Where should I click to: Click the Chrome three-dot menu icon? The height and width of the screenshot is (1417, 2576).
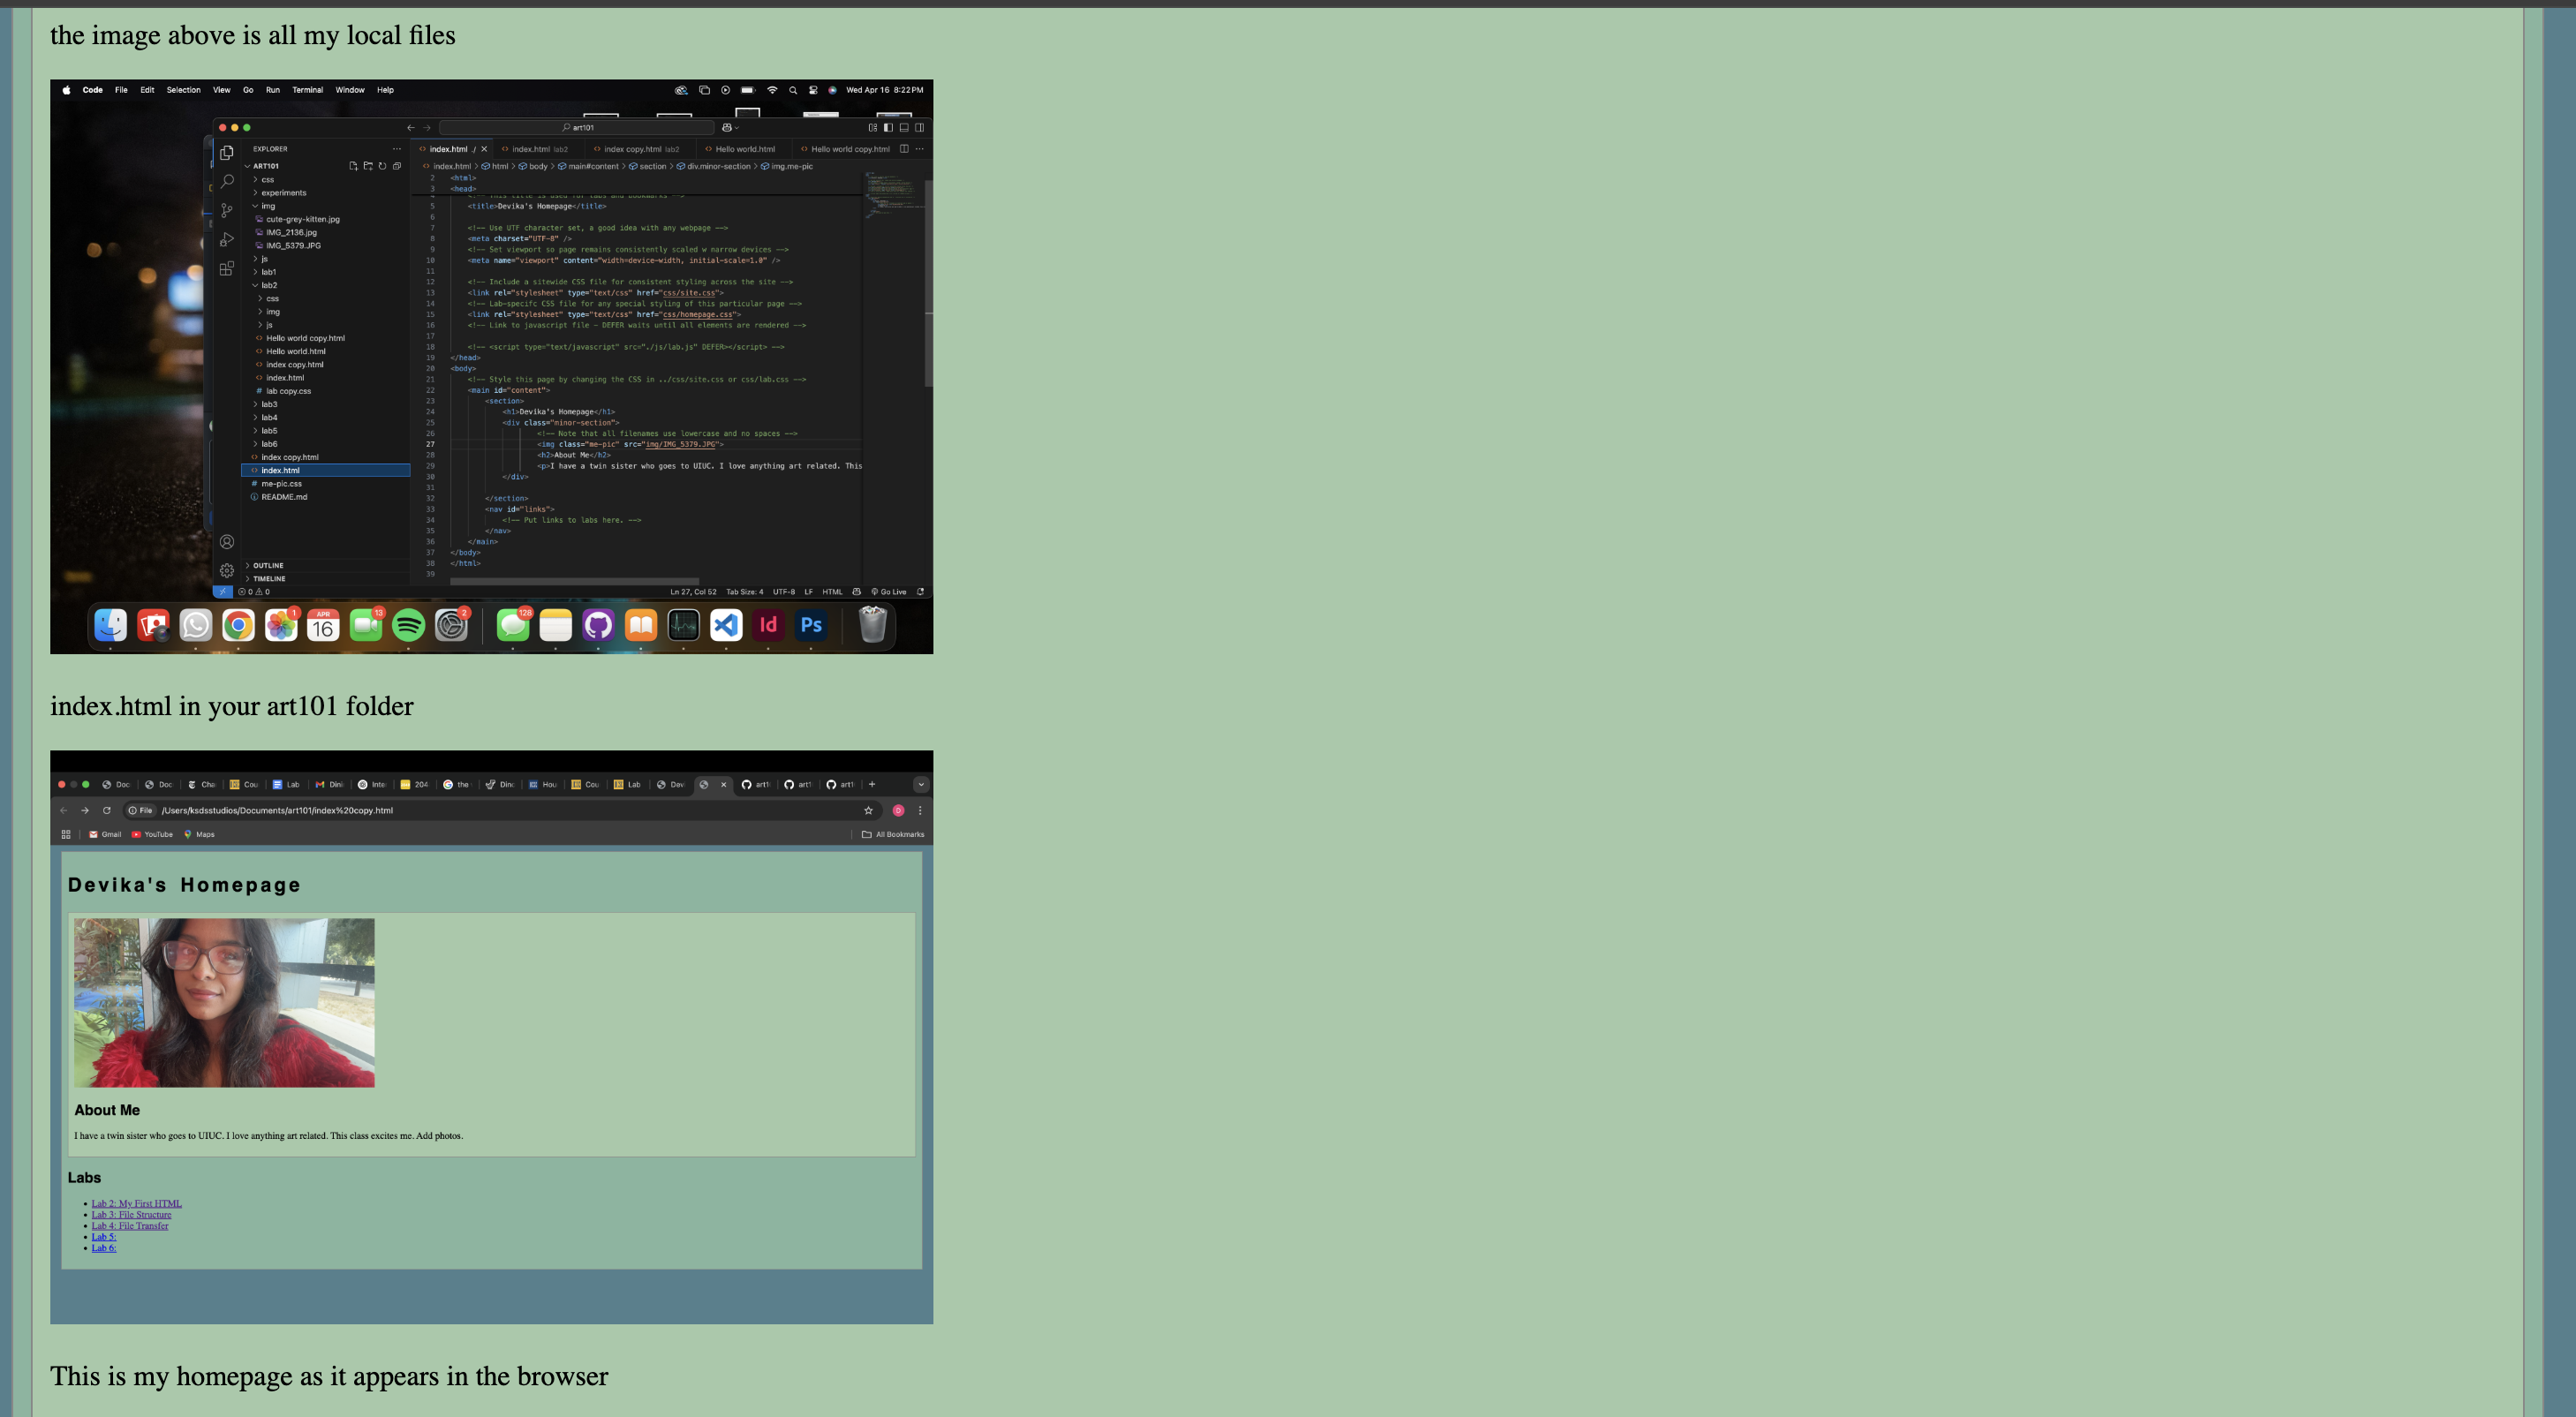point(920,810)
